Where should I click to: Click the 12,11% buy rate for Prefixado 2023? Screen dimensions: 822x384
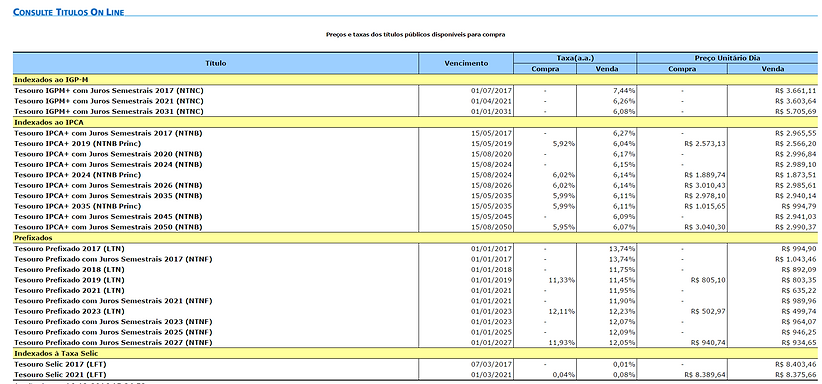561,311
